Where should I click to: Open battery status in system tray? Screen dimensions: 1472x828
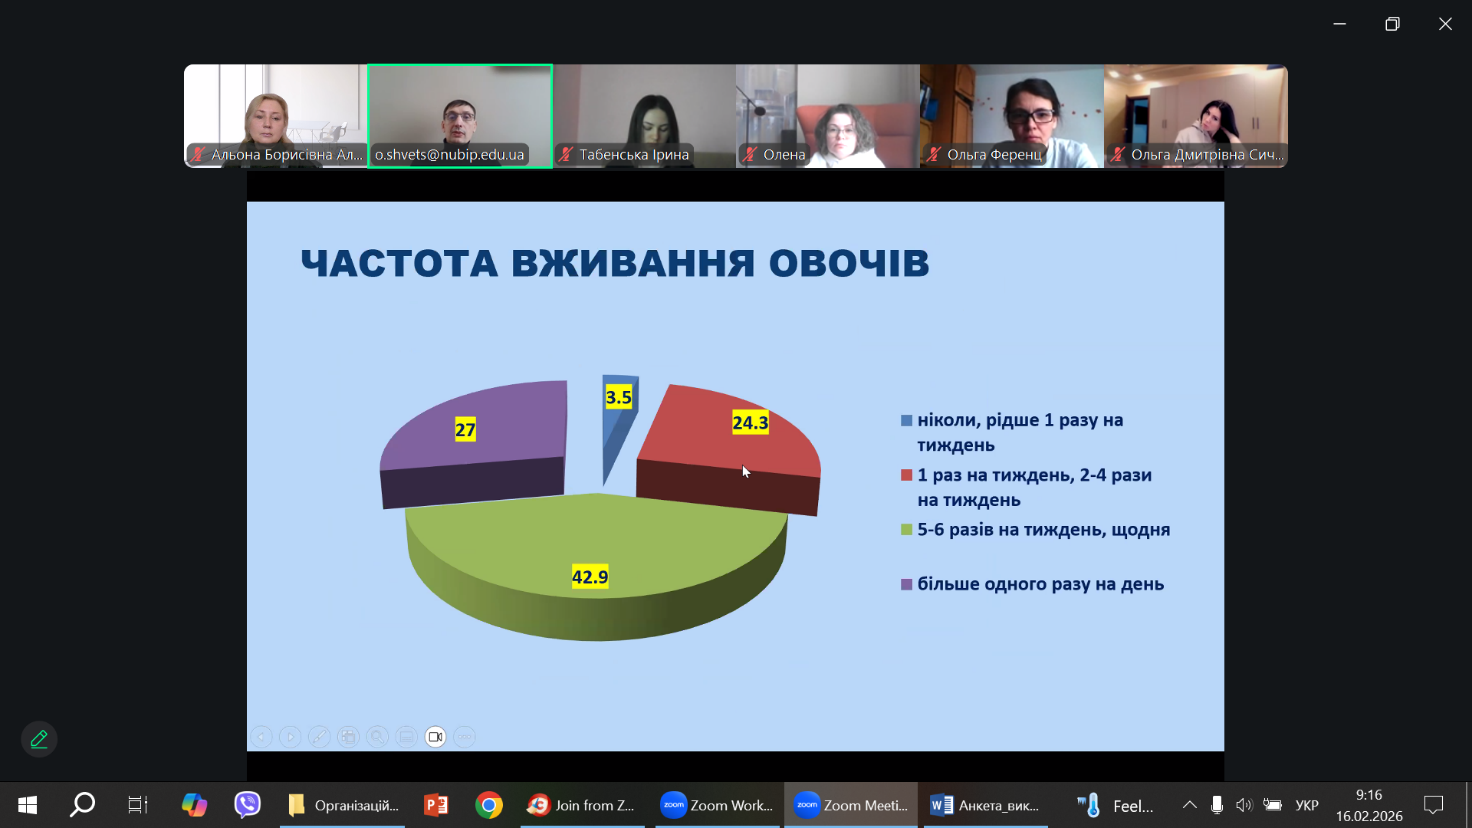coord(1272,805)
